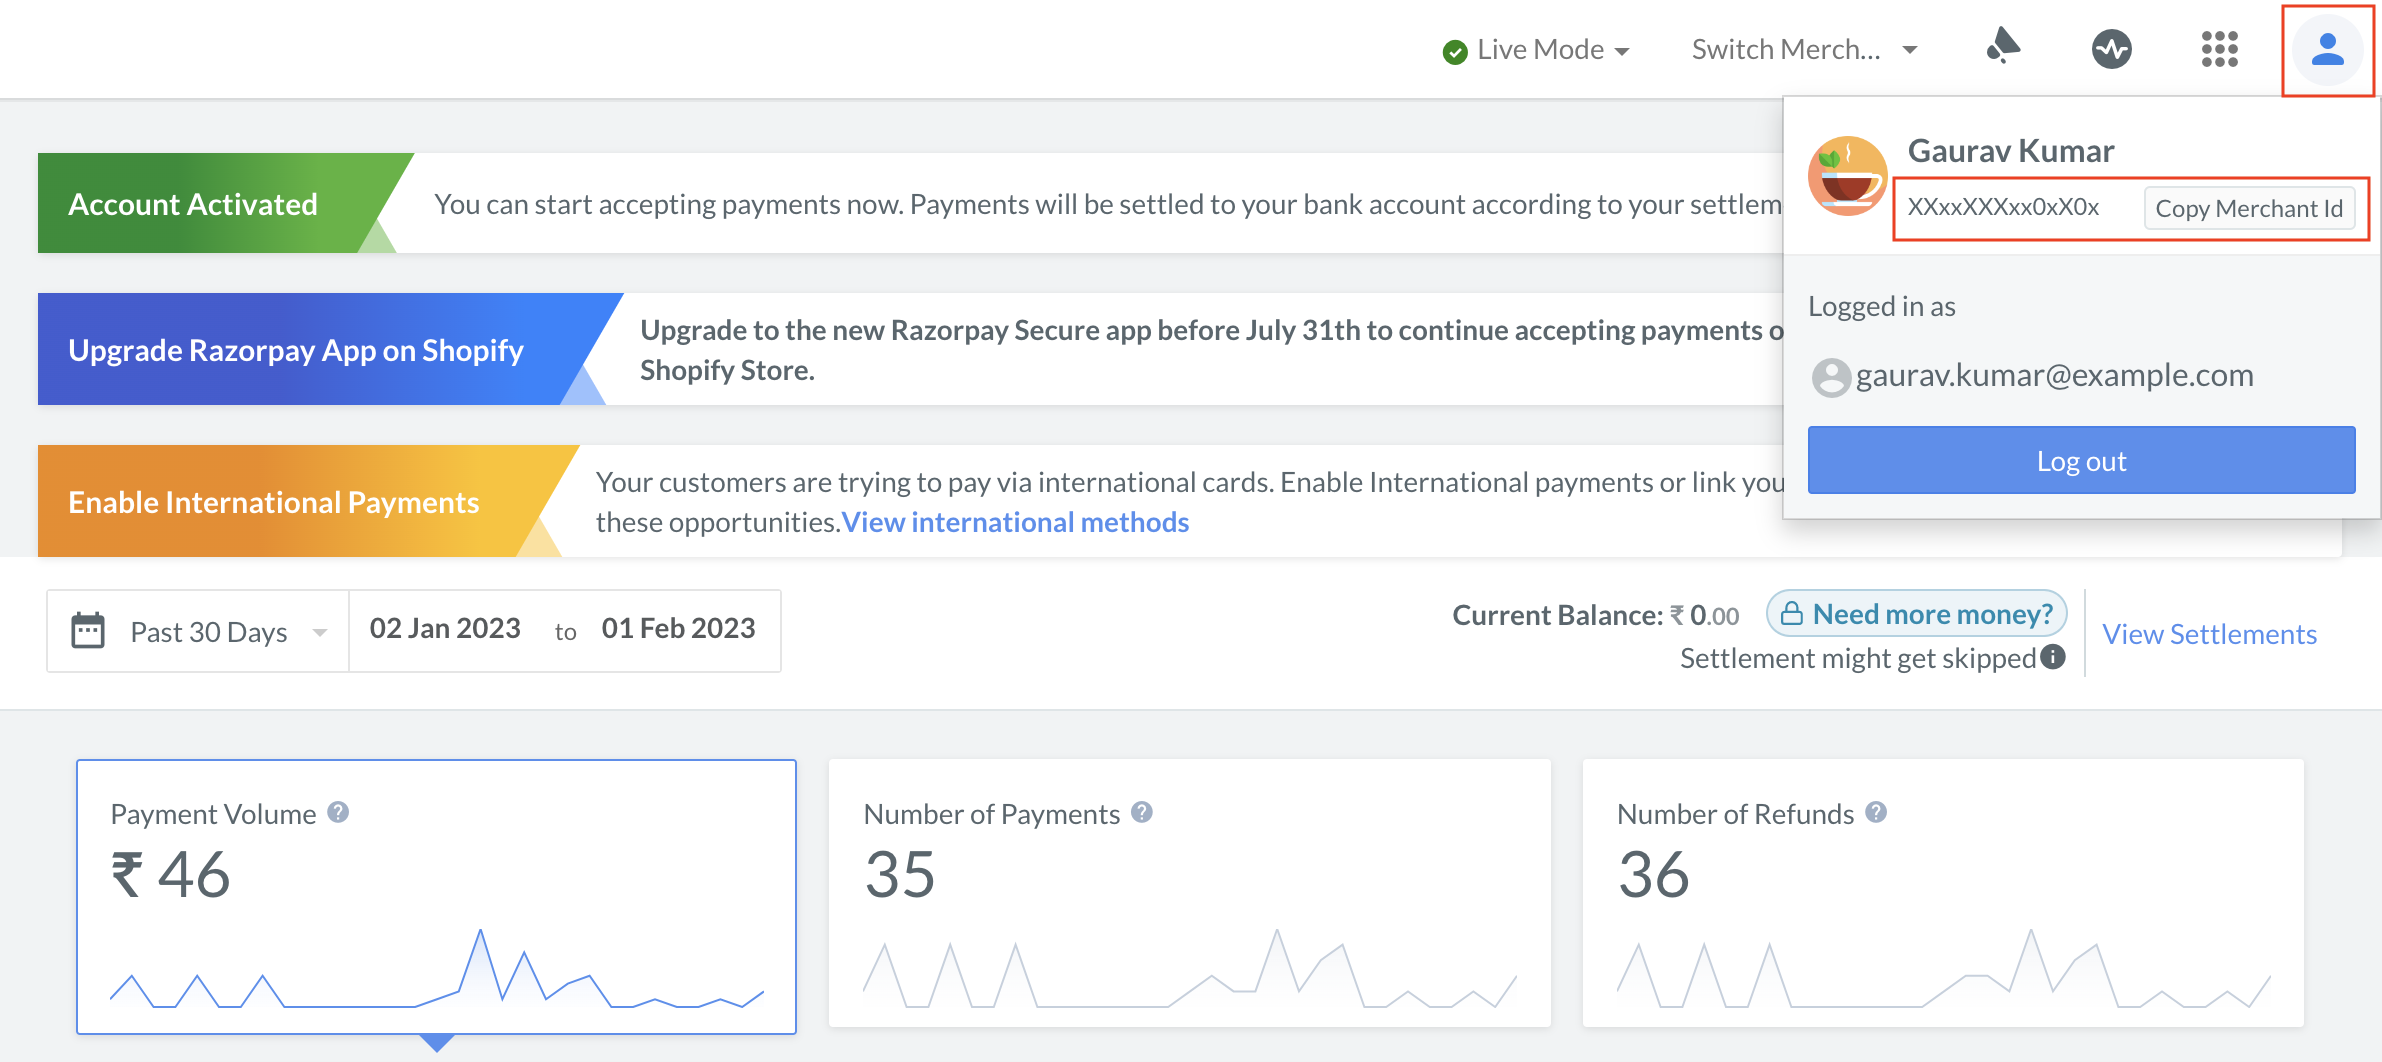Click the Log out button
This screenshot has width=2382, height=1062.
(2081, 460)
